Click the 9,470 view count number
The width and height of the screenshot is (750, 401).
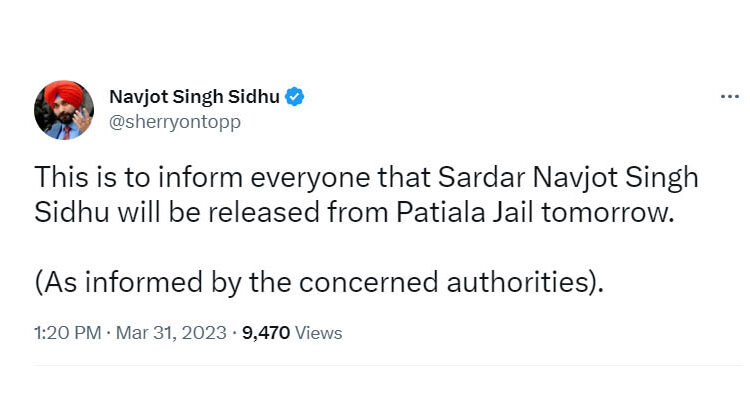click(266, 333)
